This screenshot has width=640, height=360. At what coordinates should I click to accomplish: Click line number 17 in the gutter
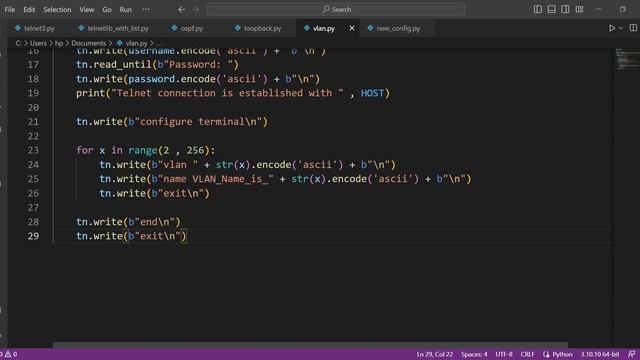click(x=33, y=64)
